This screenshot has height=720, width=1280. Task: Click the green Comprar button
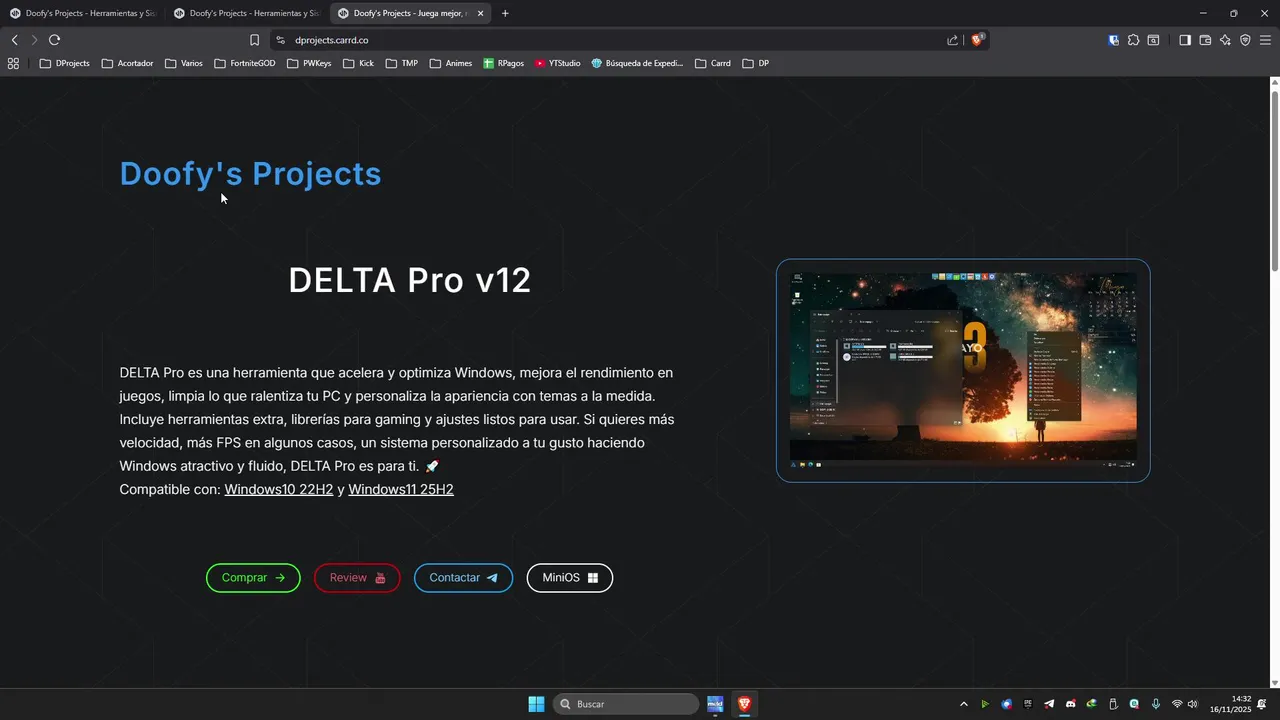point(253,578)
